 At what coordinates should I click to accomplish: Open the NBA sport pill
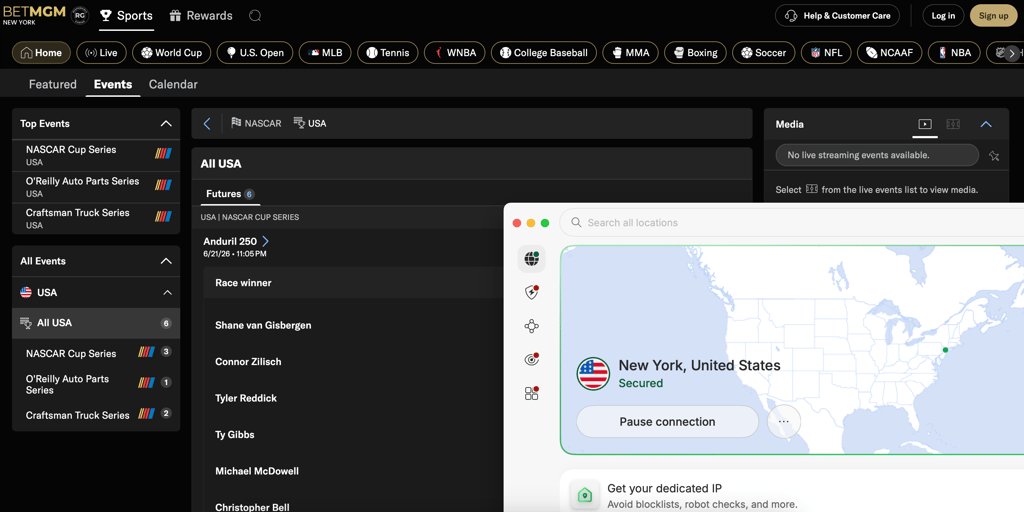point(954,53)
